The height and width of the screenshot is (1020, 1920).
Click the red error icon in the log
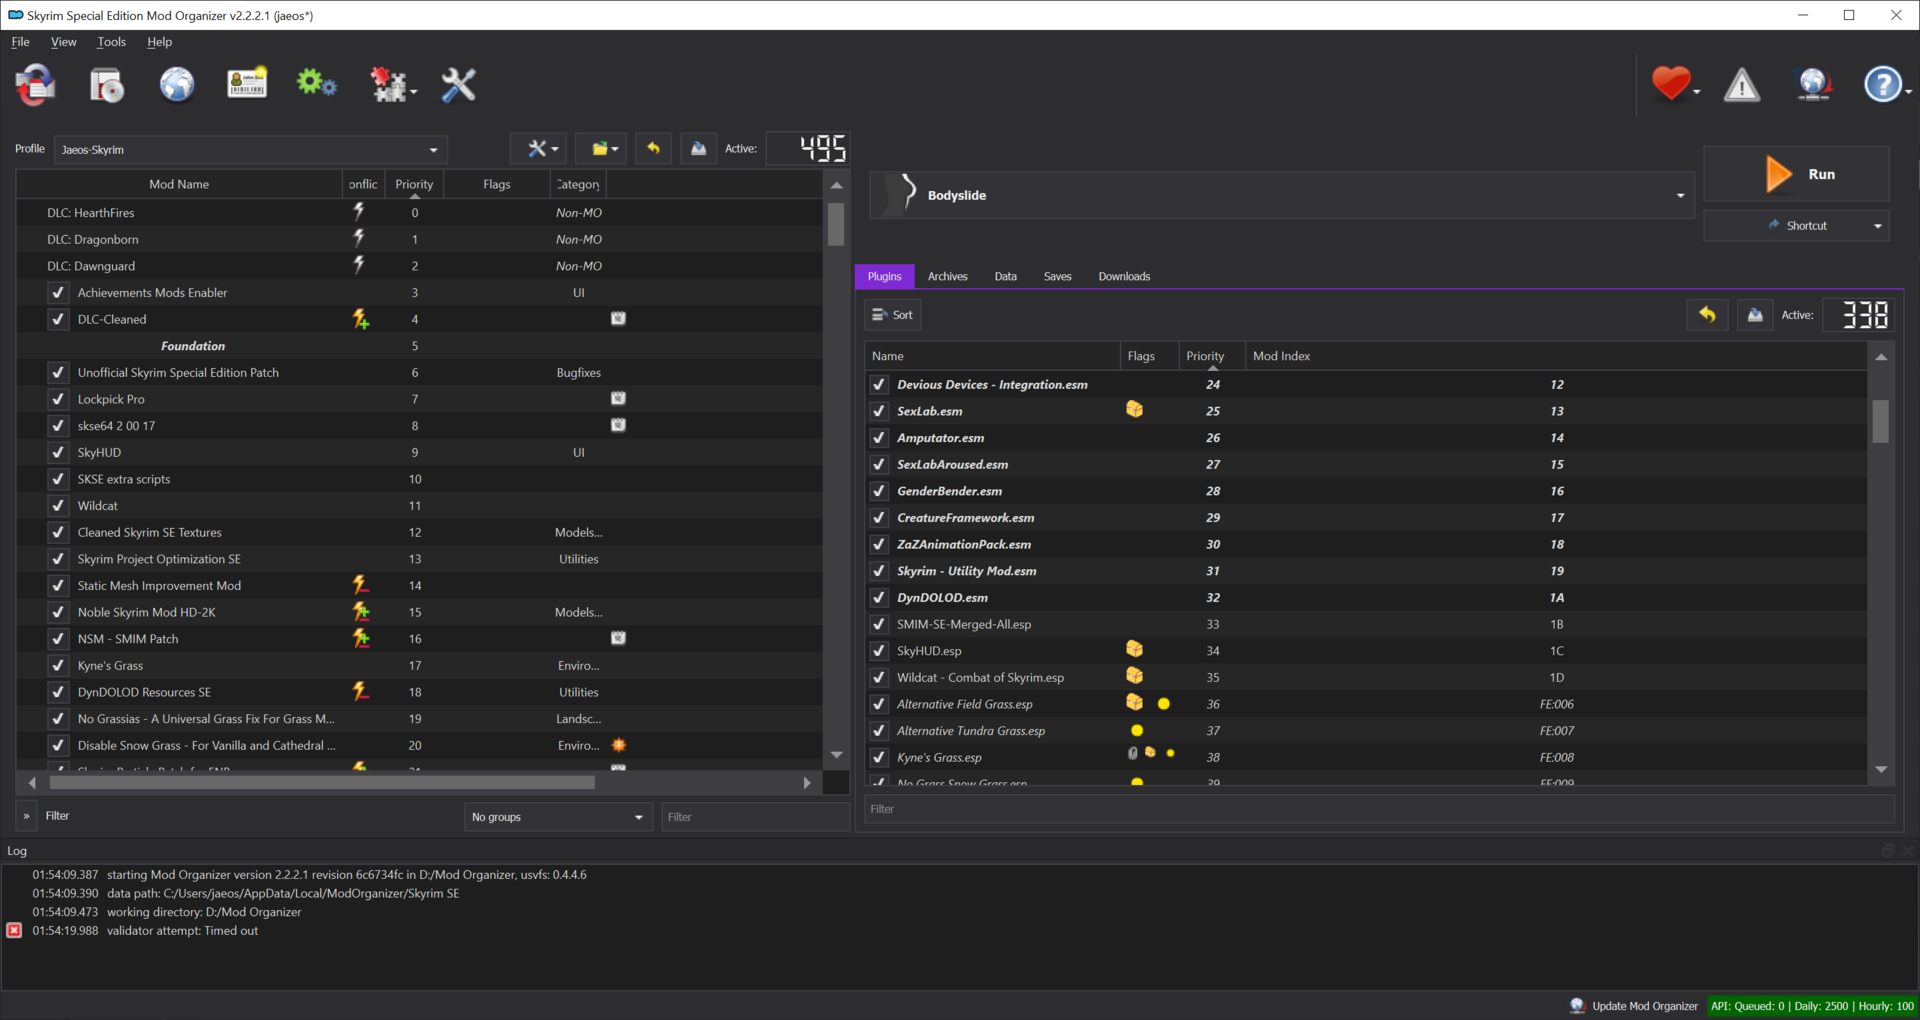pos(14,931)
